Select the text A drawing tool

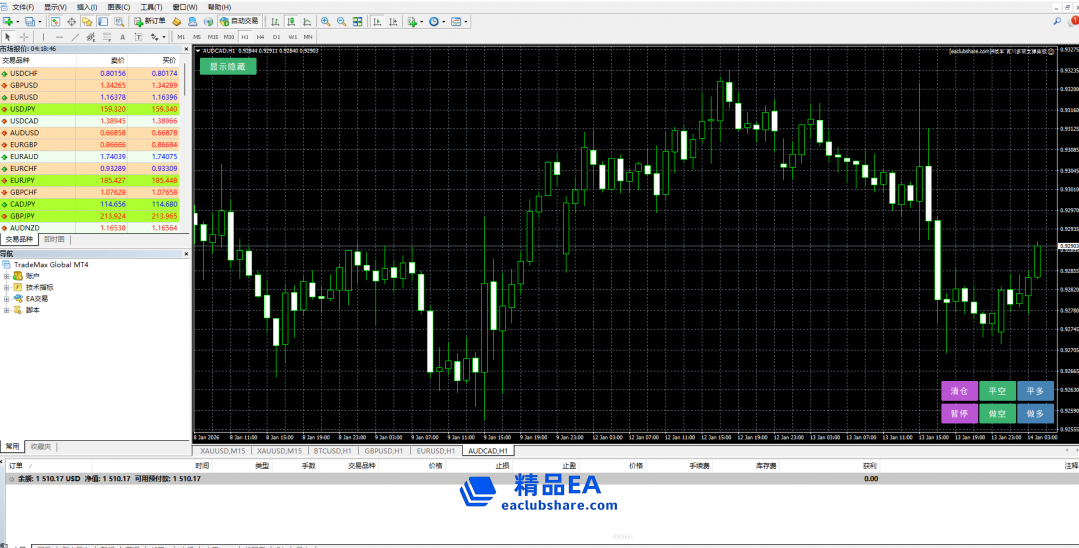(122, 36)
